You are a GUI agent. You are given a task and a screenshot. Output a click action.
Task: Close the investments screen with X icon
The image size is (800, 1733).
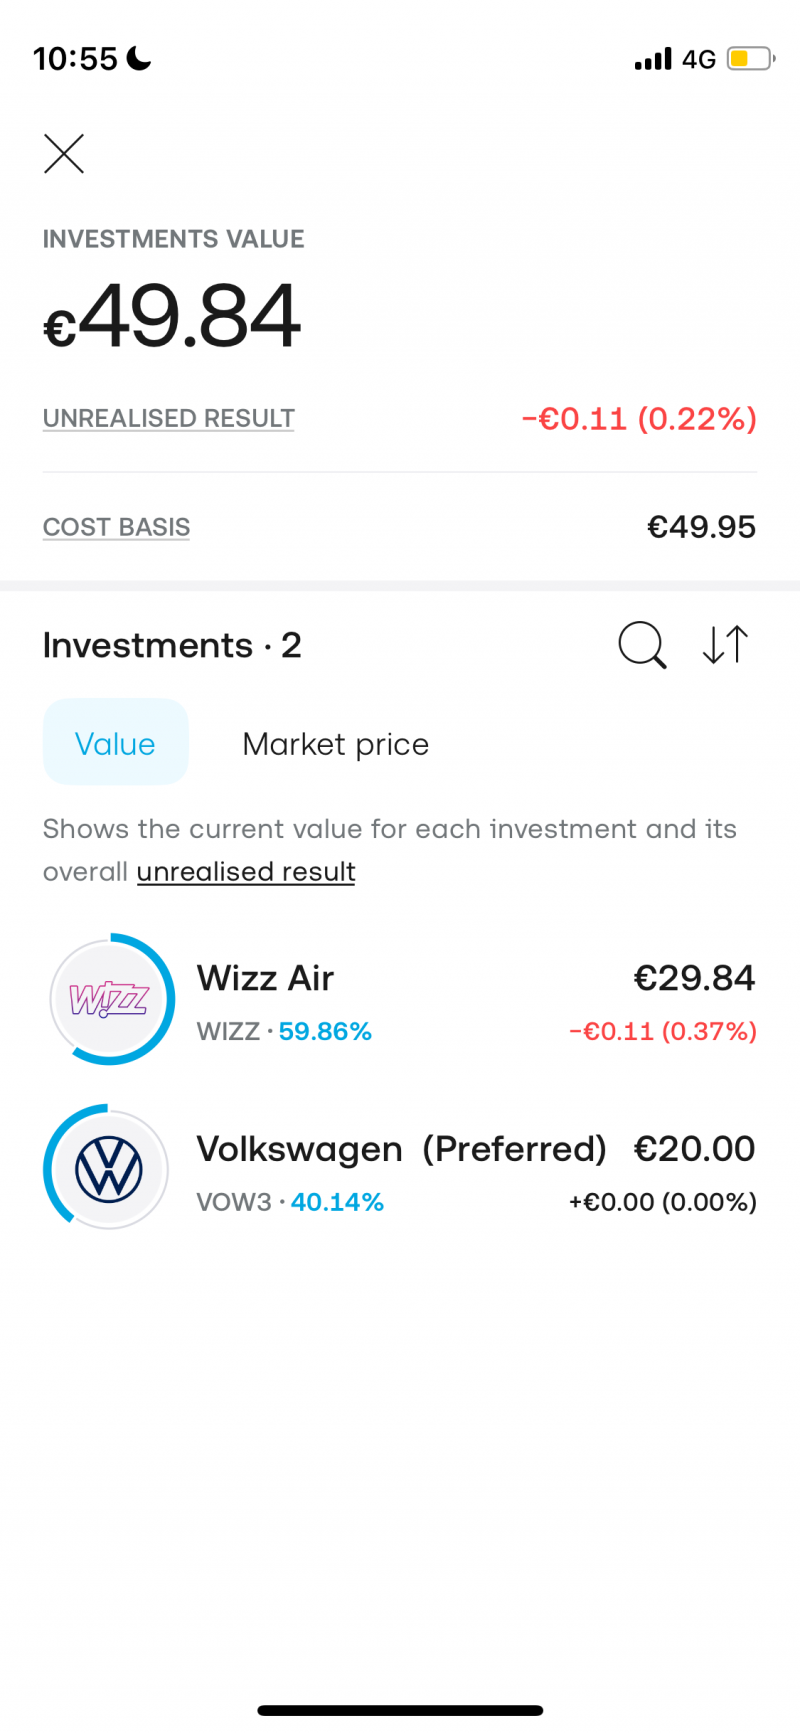coord(64,154)
